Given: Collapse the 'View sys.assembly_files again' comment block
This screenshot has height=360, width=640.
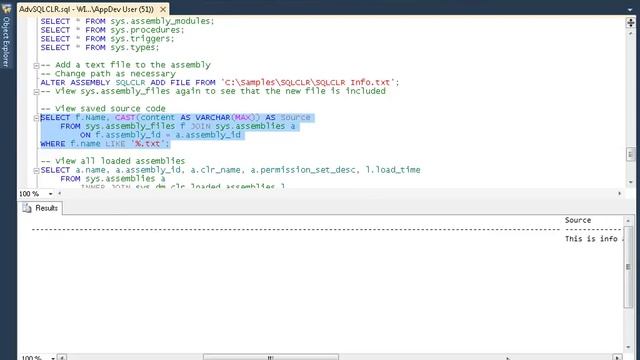Looking at the screenshot, I should click(x=36, y=92).
